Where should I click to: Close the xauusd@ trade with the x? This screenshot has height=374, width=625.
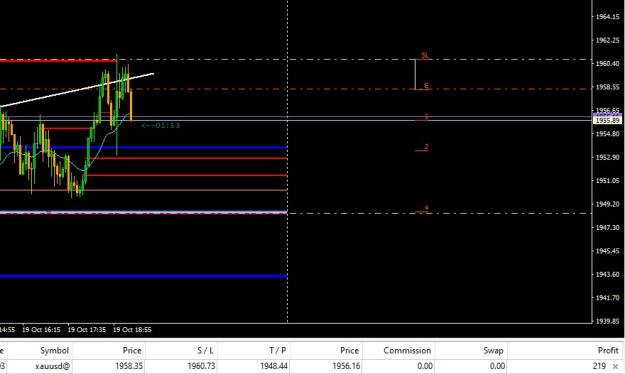pyautogui.click(x=615, y=366)
